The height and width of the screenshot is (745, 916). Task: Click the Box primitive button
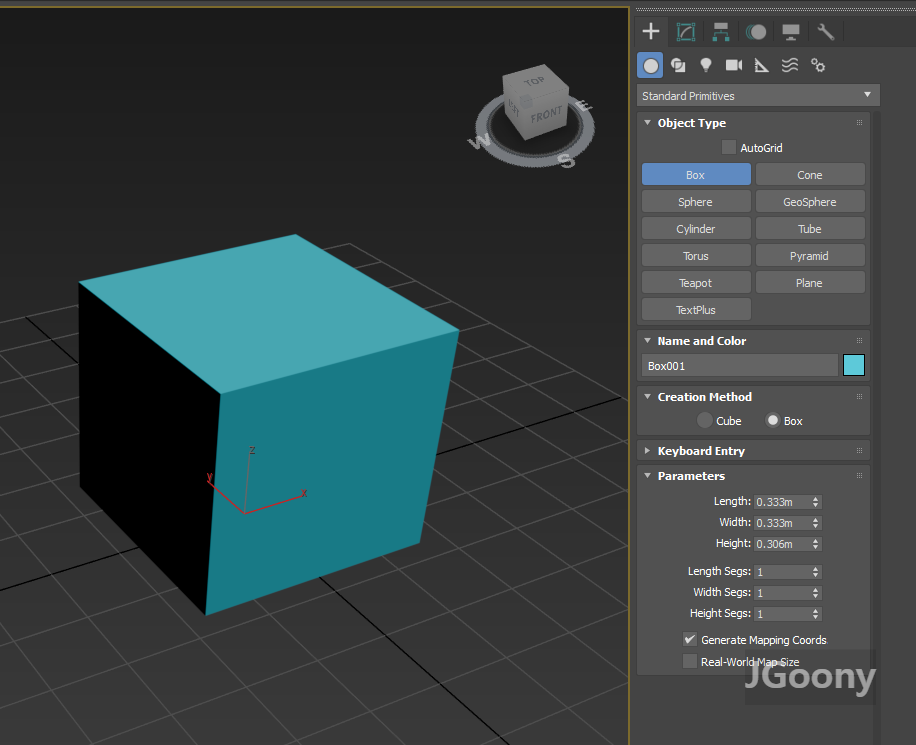[x=696, y=175]
